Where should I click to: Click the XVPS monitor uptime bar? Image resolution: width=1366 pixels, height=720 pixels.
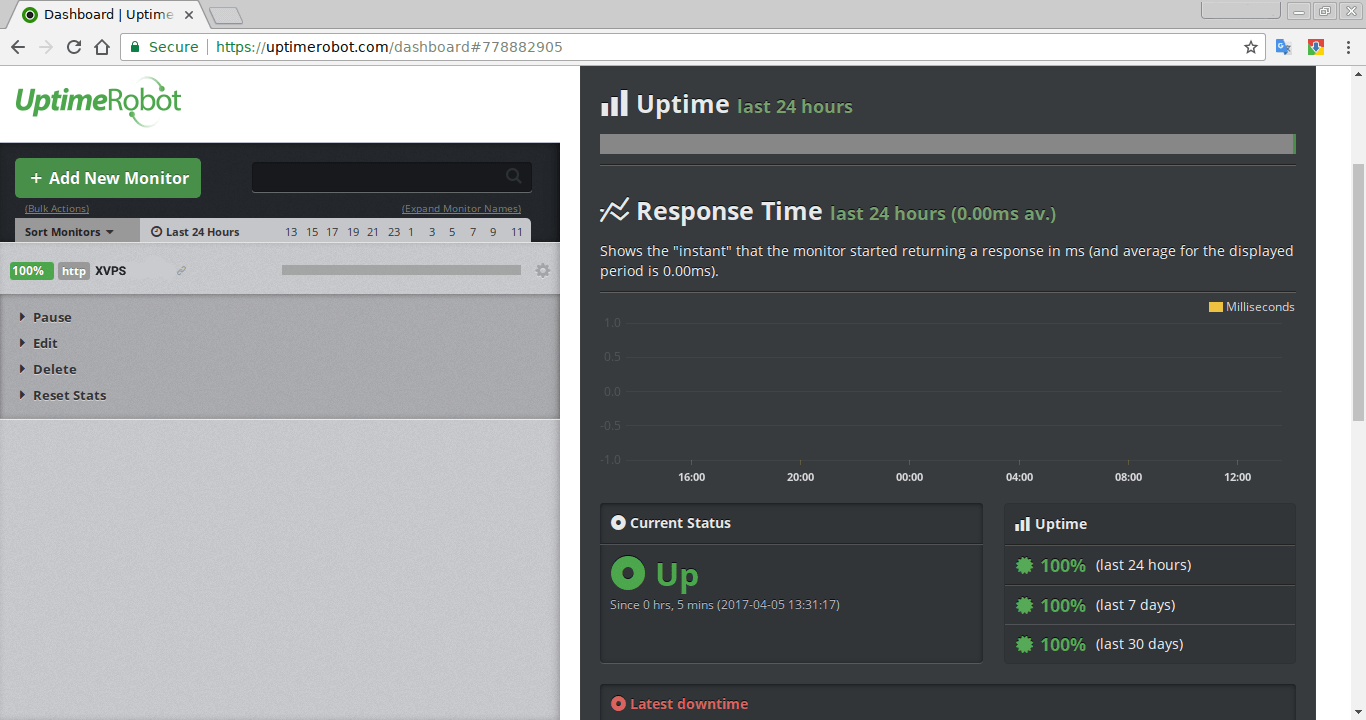[401, 270]
